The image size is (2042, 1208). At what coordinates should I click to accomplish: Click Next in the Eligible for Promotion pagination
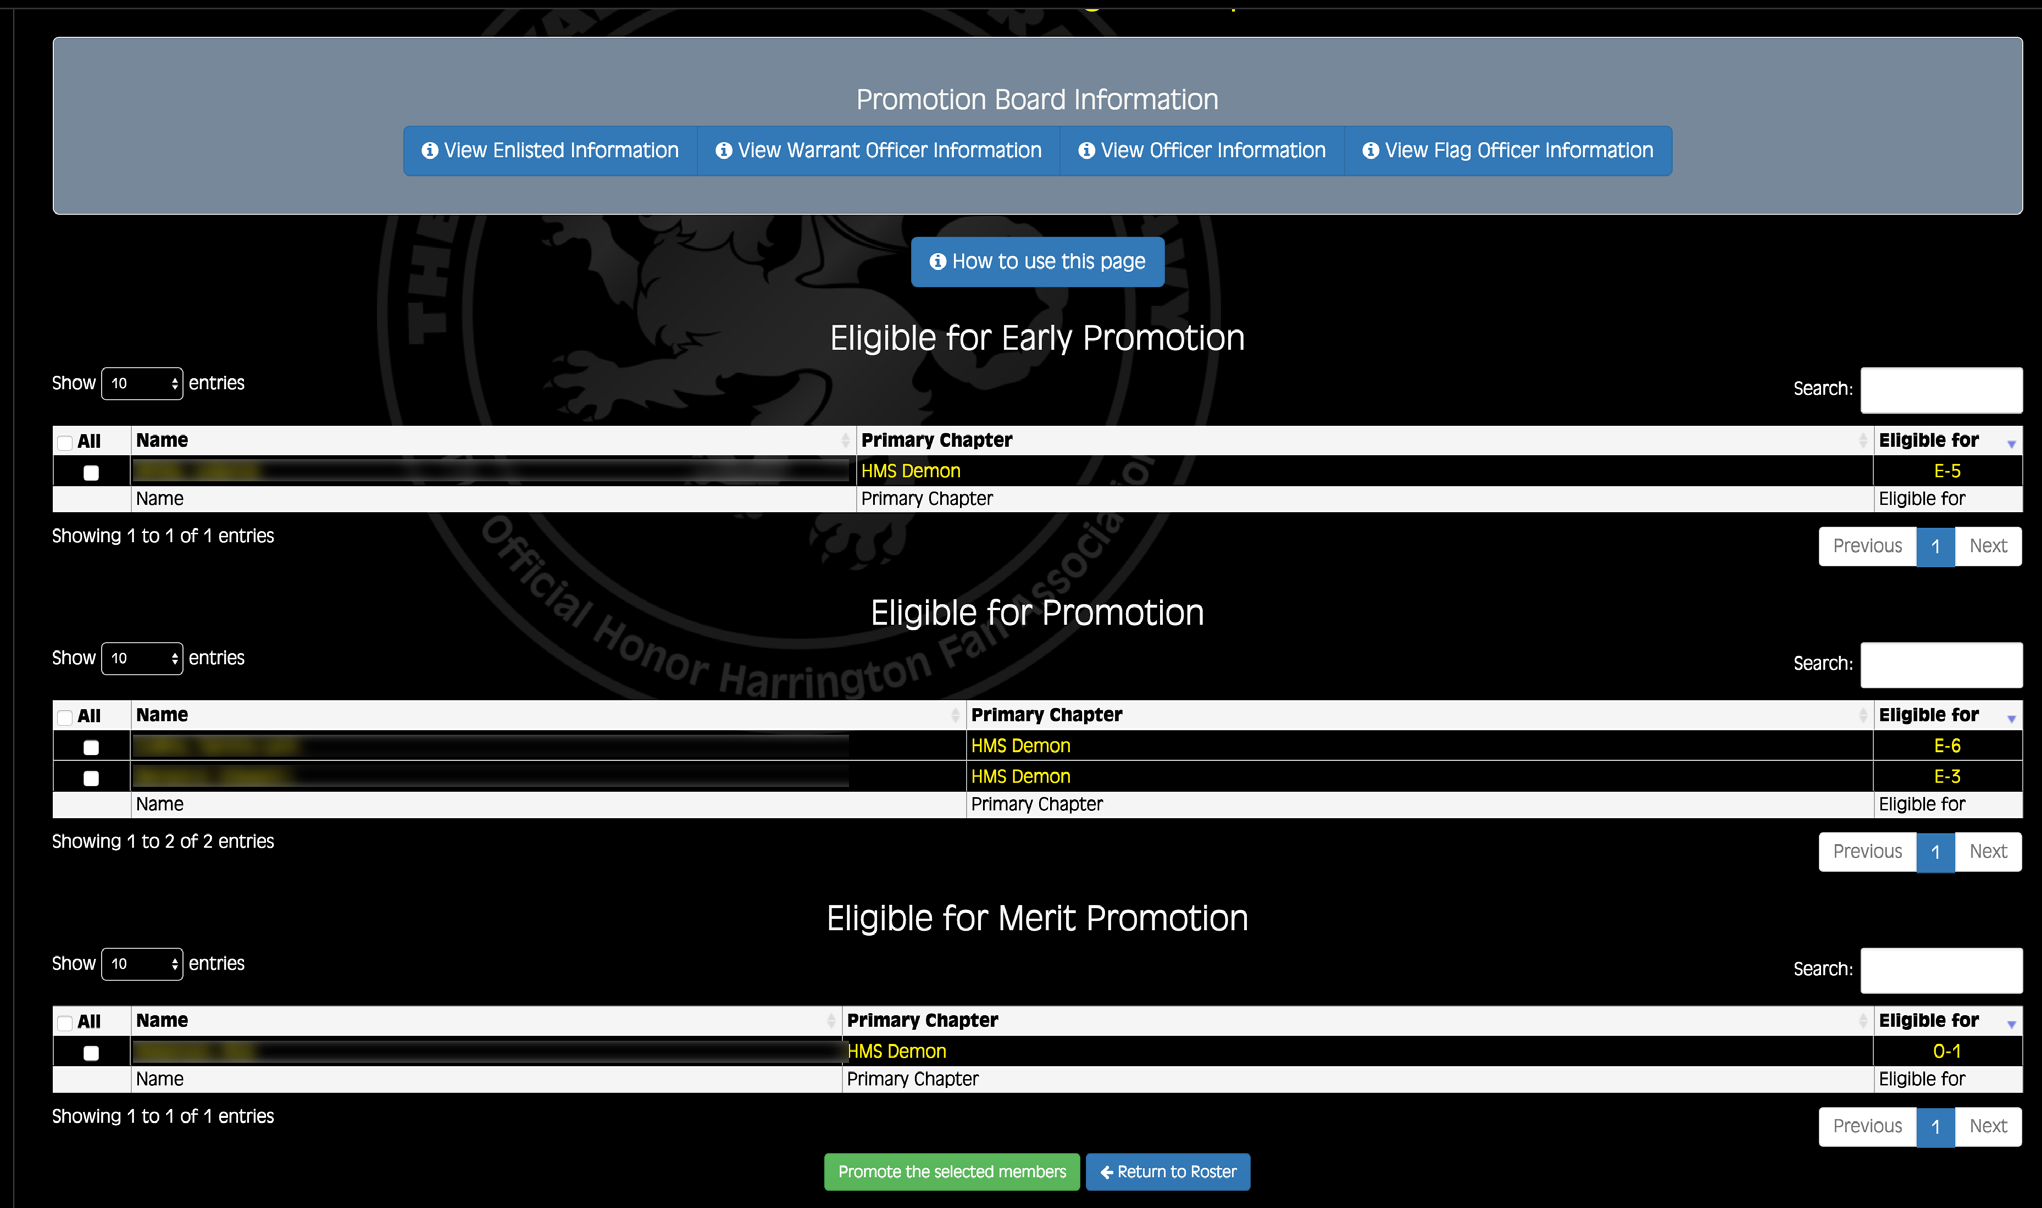point(1987,852)
